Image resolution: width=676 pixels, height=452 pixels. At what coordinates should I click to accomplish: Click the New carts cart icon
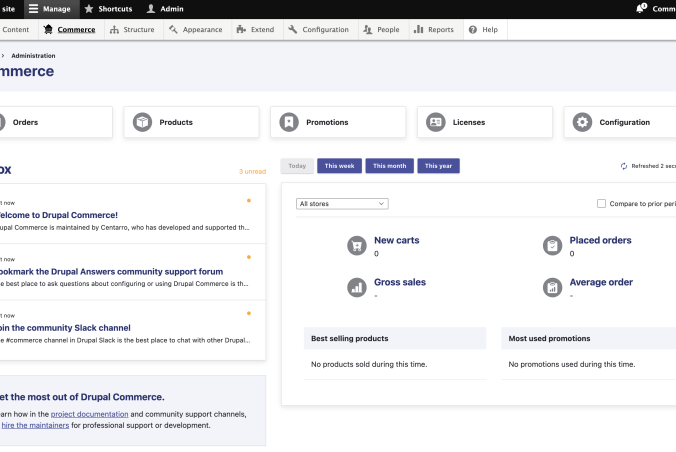point(357,246)
